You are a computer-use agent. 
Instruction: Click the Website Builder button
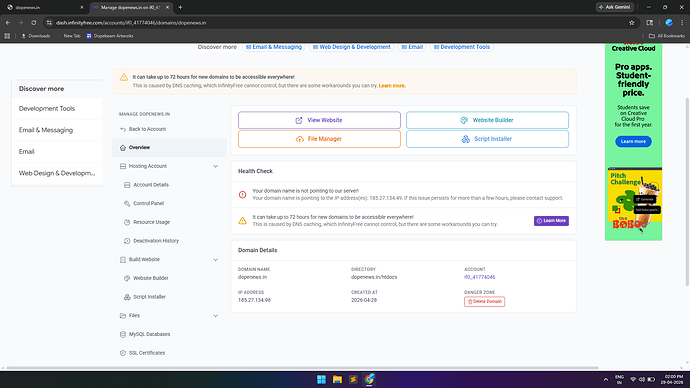[x=487, y=120]
